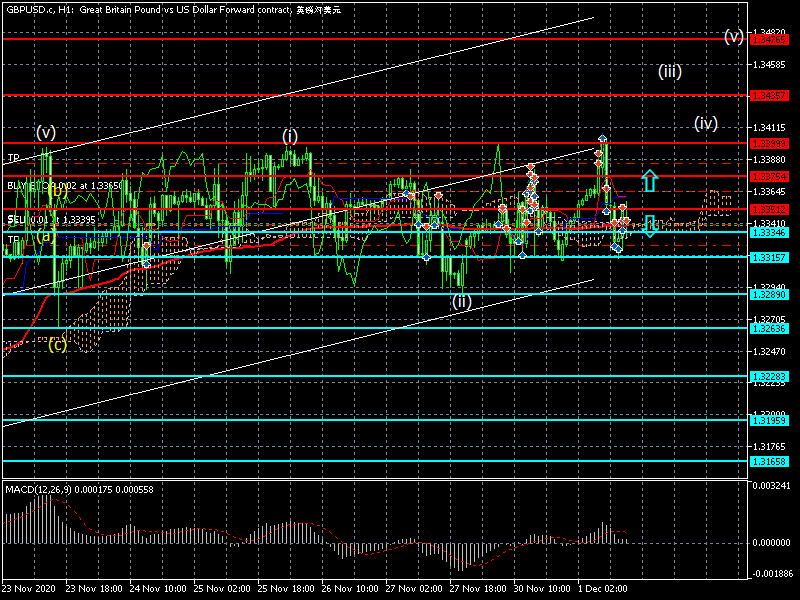Click the white (ii) wave label
Viewport: 800px width, 600px height.
pyautogui.click(x=460, y=300)
